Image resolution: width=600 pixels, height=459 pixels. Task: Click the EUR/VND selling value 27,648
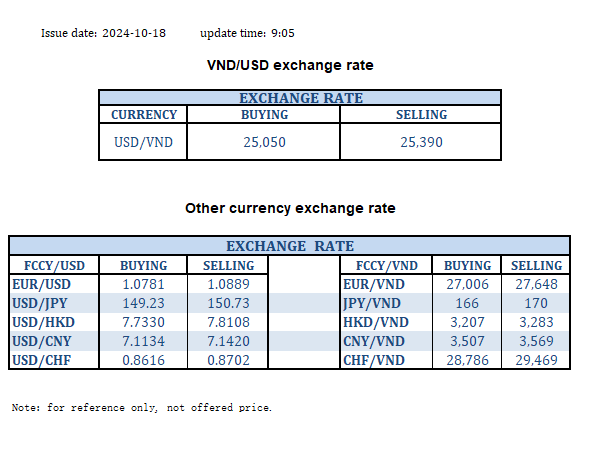click(536, 284)
